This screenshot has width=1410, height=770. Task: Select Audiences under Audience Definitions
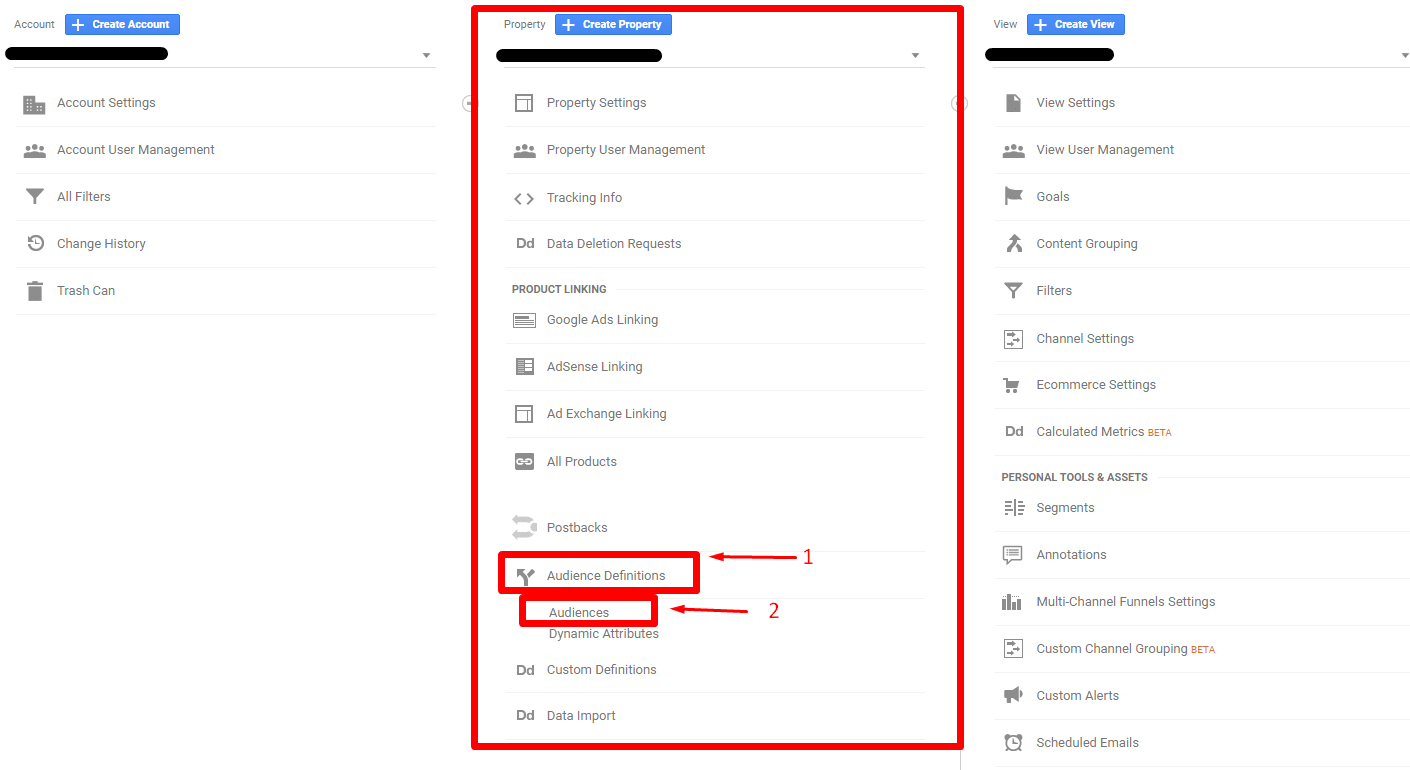pyautogui.click(x=579, y=612)
